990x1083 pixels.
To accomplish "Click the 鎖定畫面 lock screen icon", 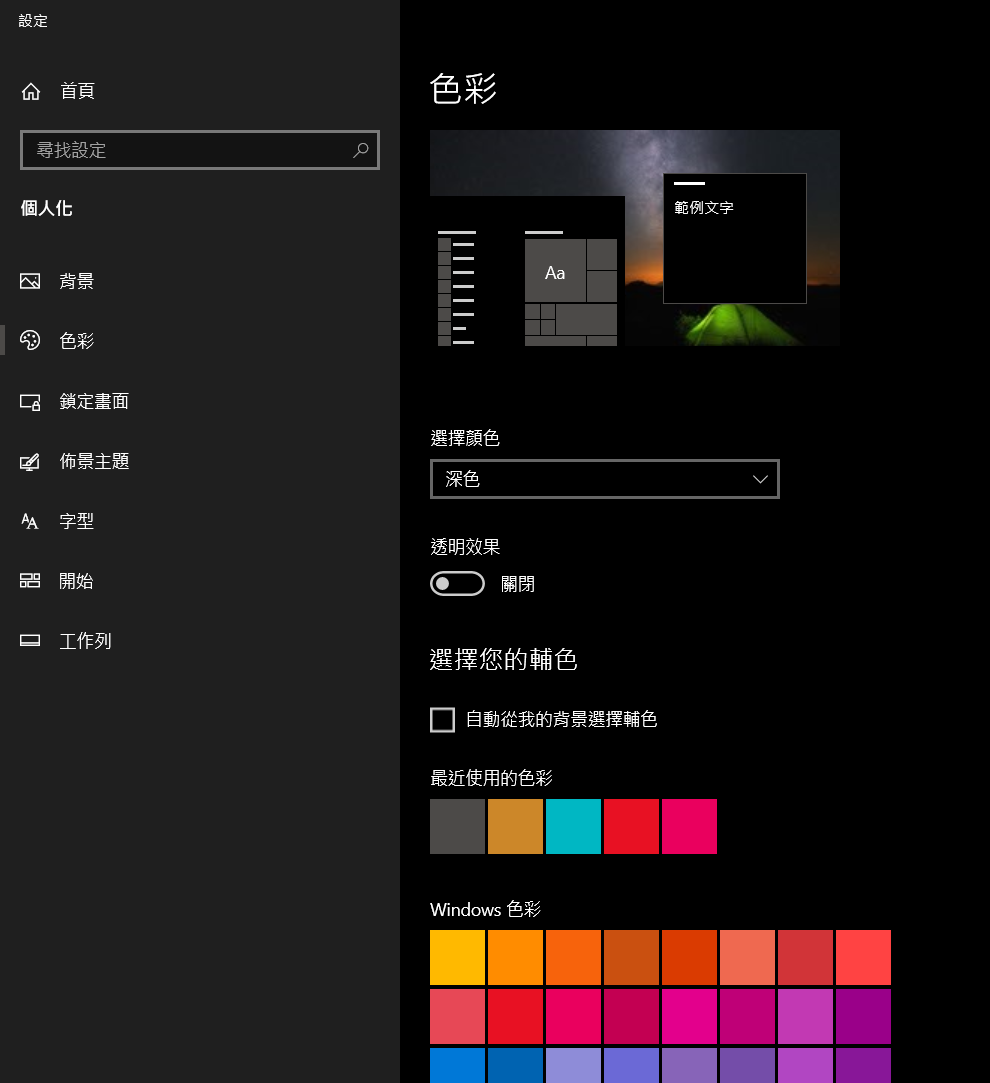I will [30, 402].
